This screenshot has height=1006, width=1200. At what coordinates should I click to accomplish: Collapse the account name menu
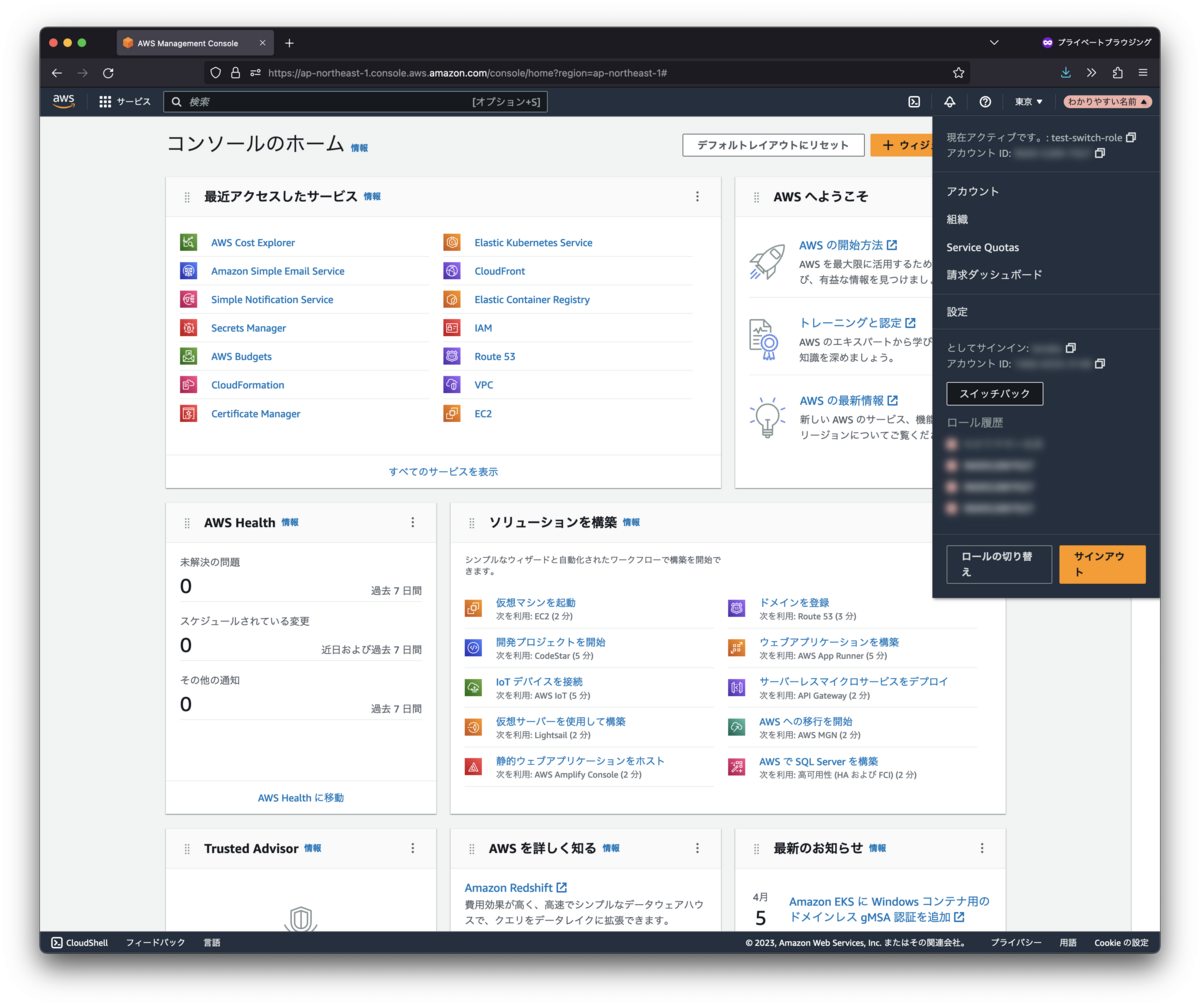click(1108, 101)
